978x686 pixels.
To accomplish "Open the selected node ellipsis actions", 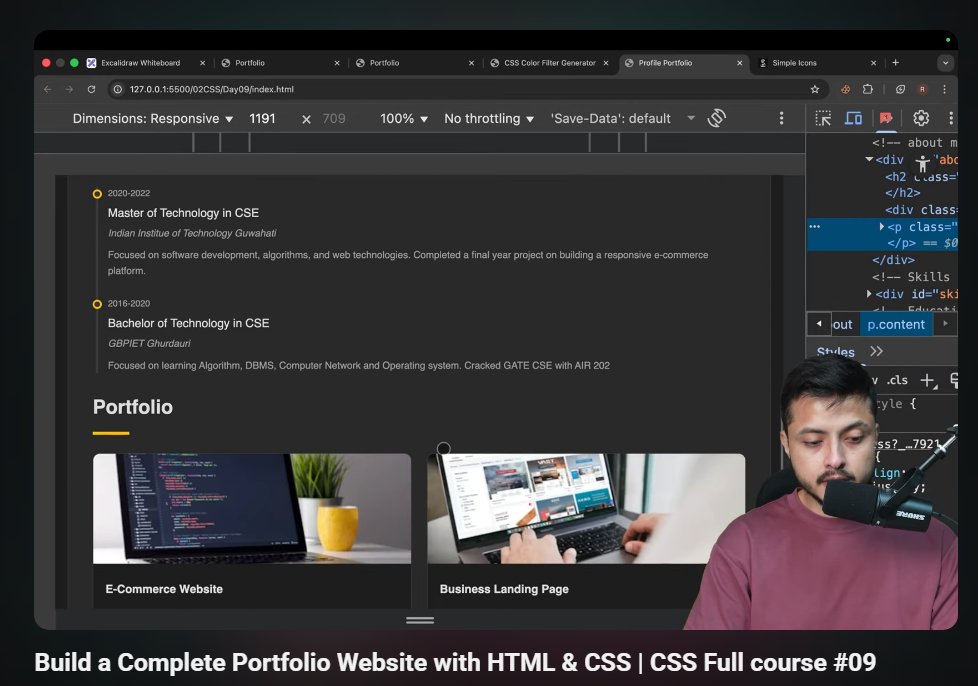I will pyautogui.click(x=815, y=226).
